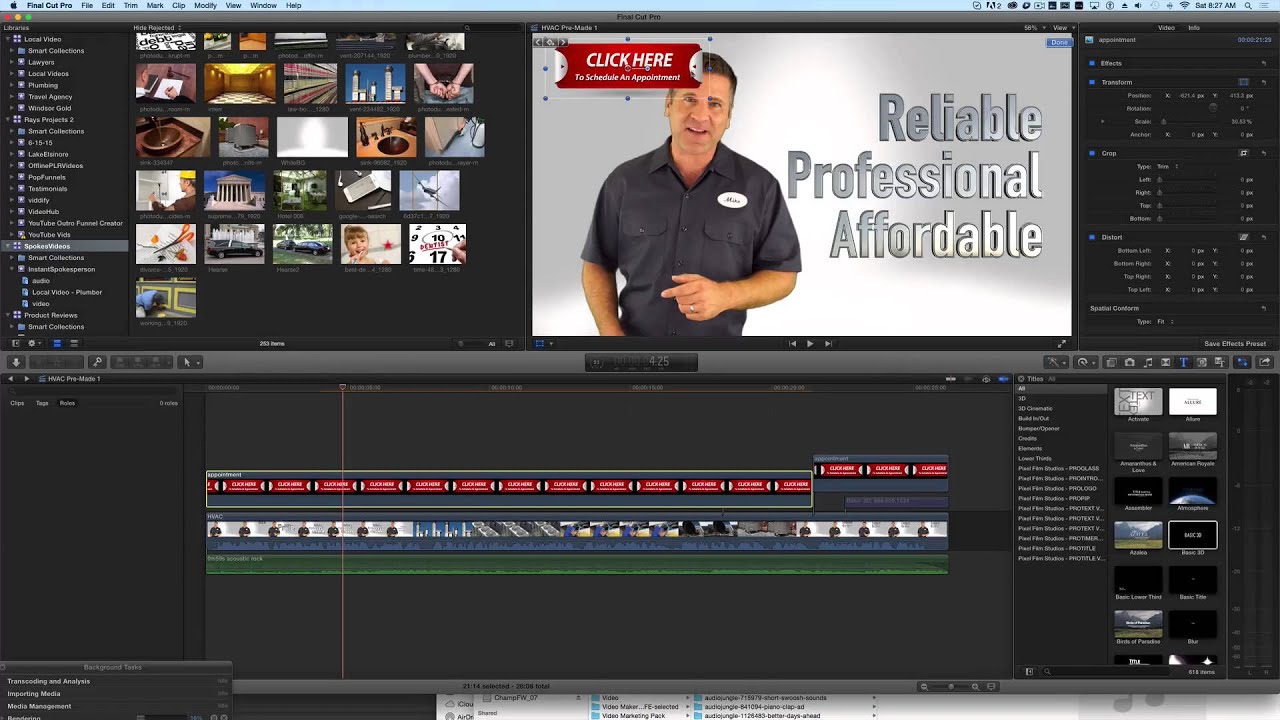The height and width of the screenshot is (720, 1280).
Task: Click the Enhancements magic wand icon
Action: (1056, 362)
